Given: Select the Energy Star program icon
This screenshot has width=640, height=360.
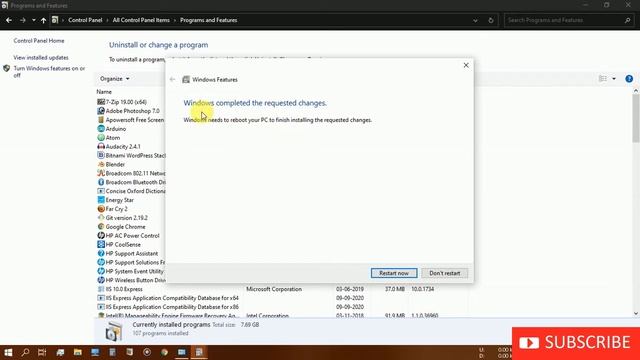Looking at the screenshot, I should pyautogui.click(x=101, y=200).
